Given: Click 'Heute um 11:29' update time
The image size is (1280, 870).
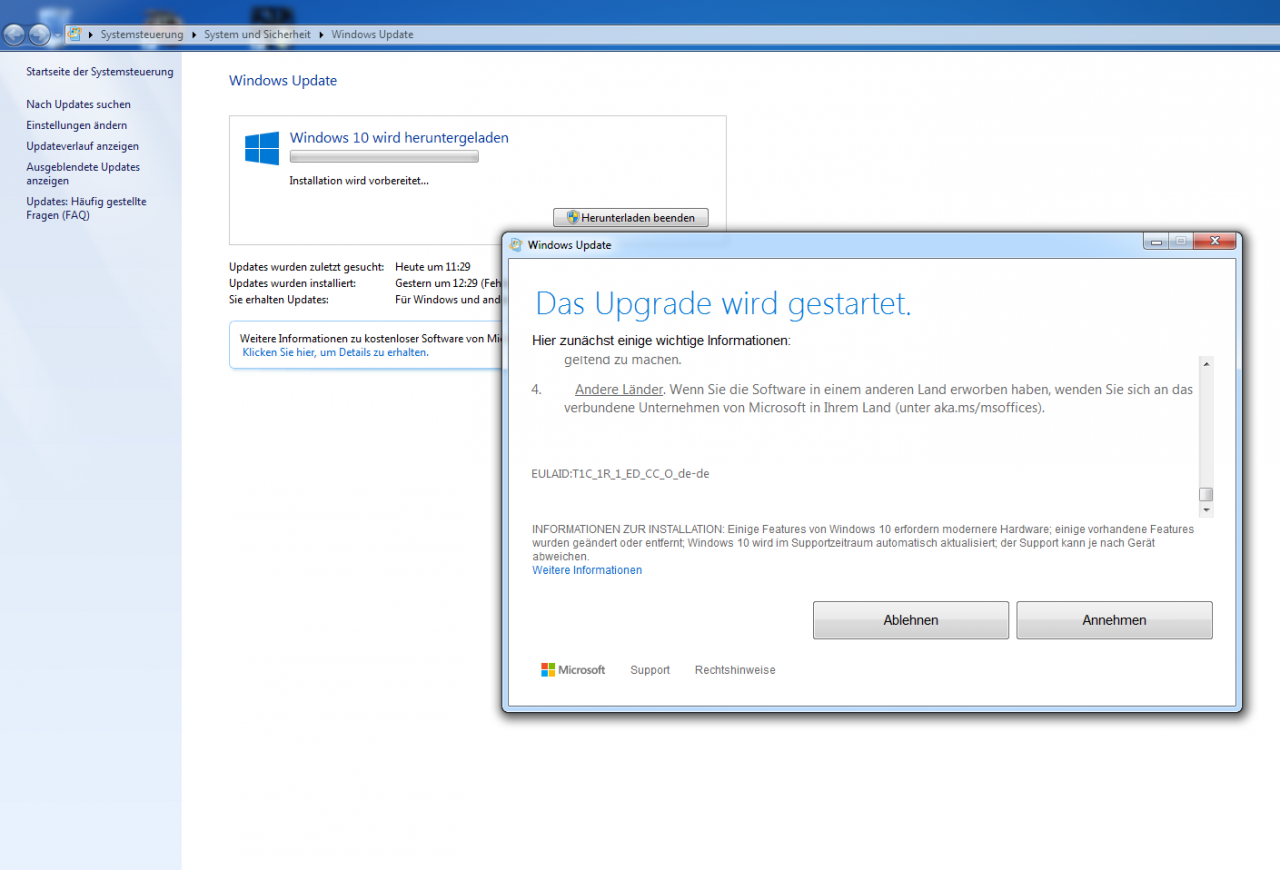Looking at the screenshot, I should click(433, 267).
